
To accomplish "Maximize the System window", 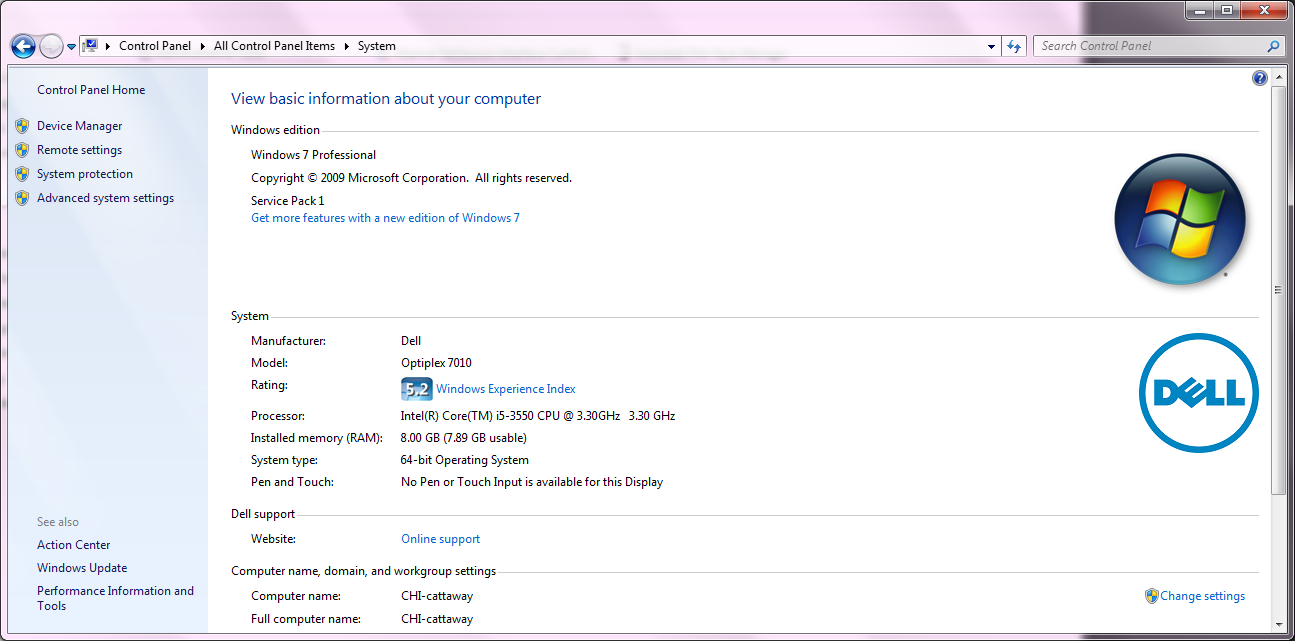I will (x=1226, y=9).
